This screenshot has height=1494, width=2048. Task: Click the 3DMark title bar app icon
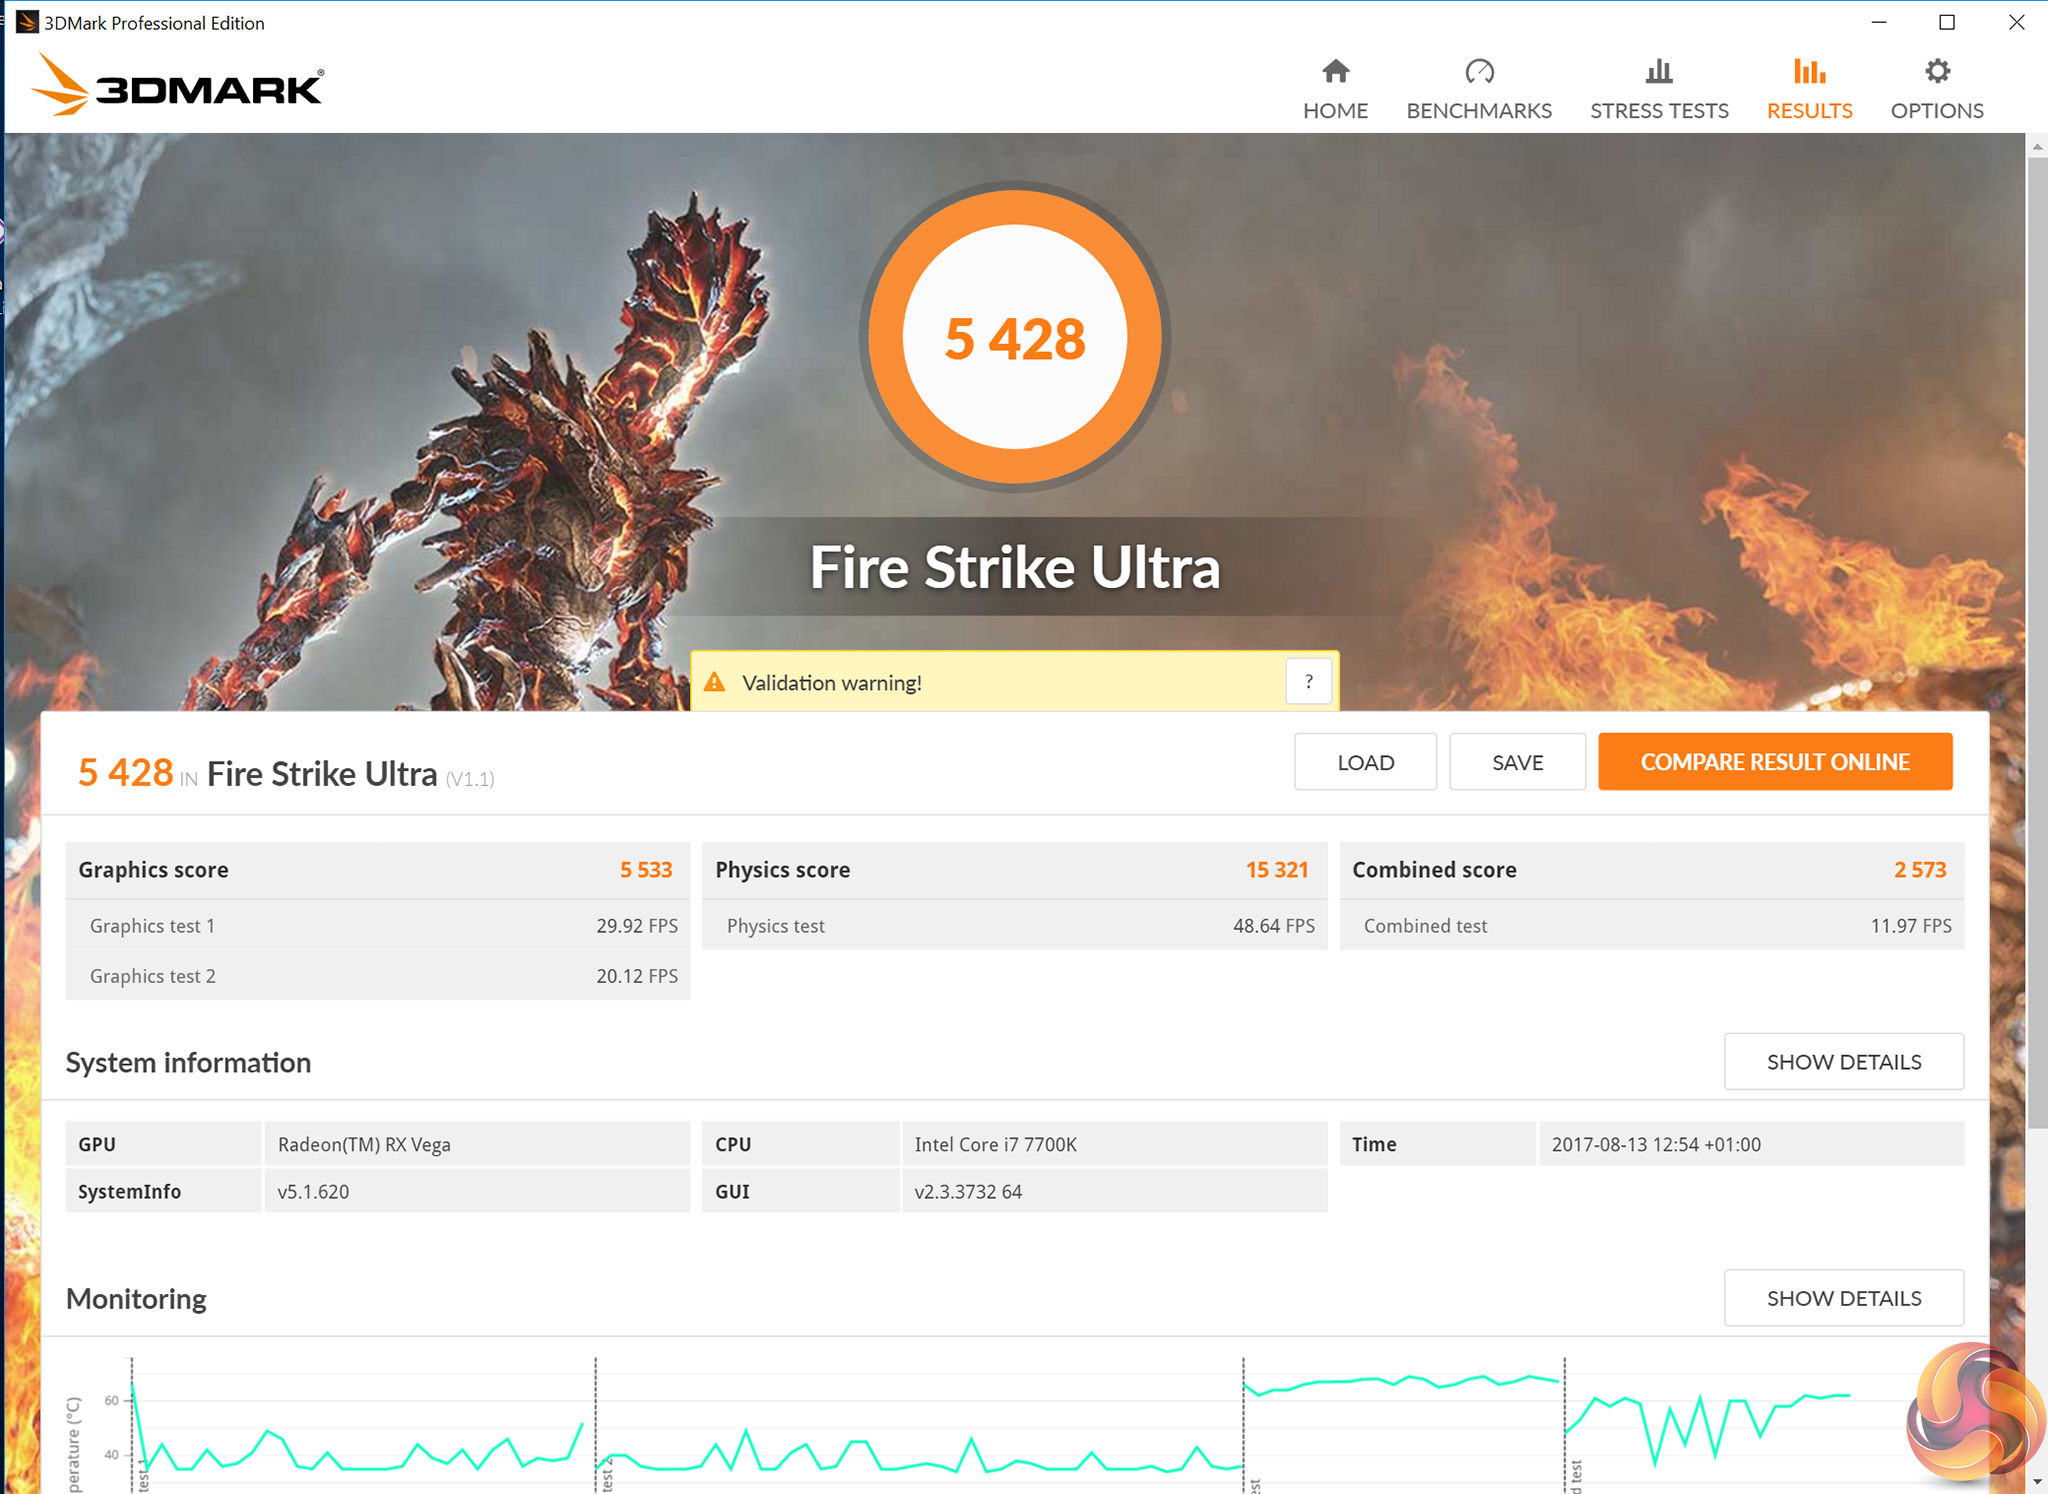pyautogui.click(x=27, y=22)
